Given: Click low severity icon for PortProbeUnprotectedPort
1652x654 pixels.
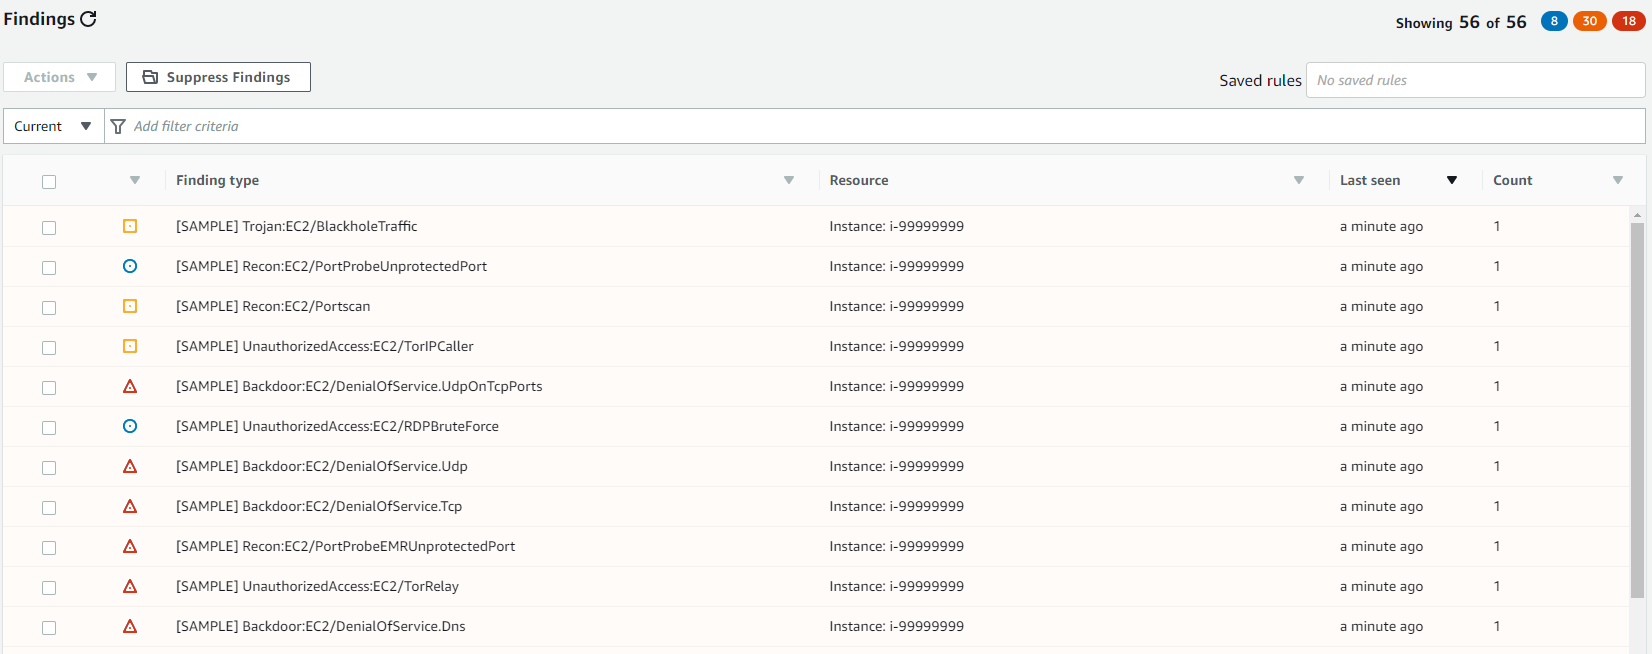Looking at the screenshot, I should (x=130, y=266).
